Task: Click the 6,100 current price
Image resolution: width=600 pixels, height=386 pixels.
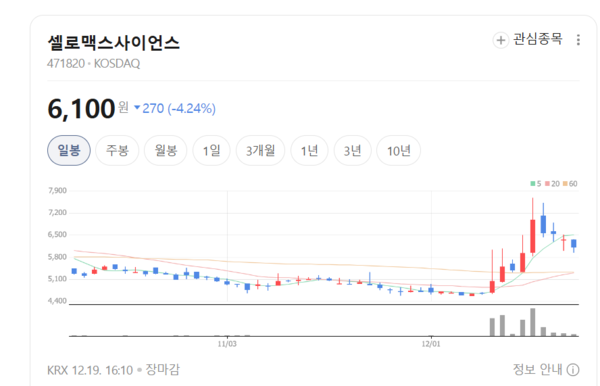Action: coord(81,109)
